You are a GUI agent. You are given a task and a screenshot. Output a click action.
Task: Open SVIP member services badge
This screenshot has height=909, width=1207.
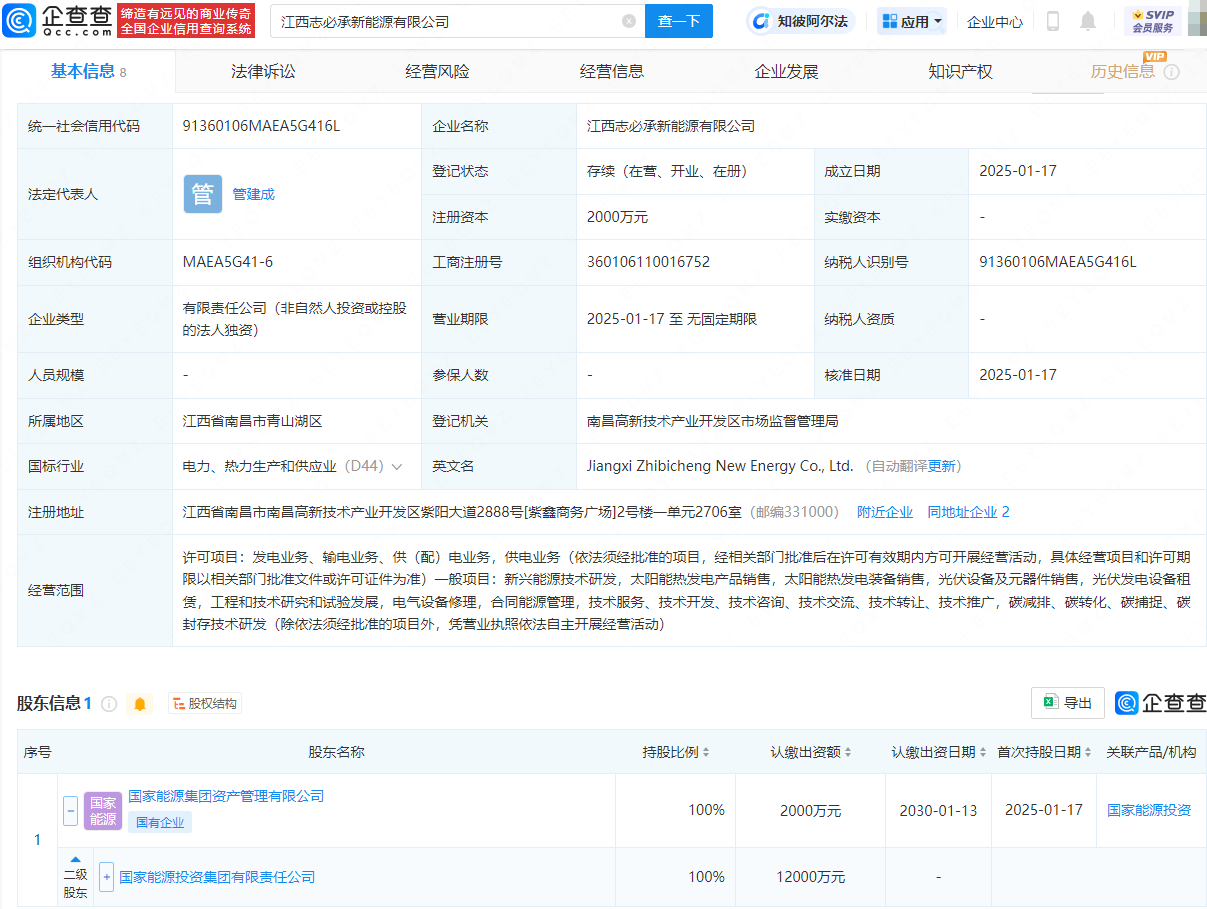pyautogui.click(x=1153, y=21)
